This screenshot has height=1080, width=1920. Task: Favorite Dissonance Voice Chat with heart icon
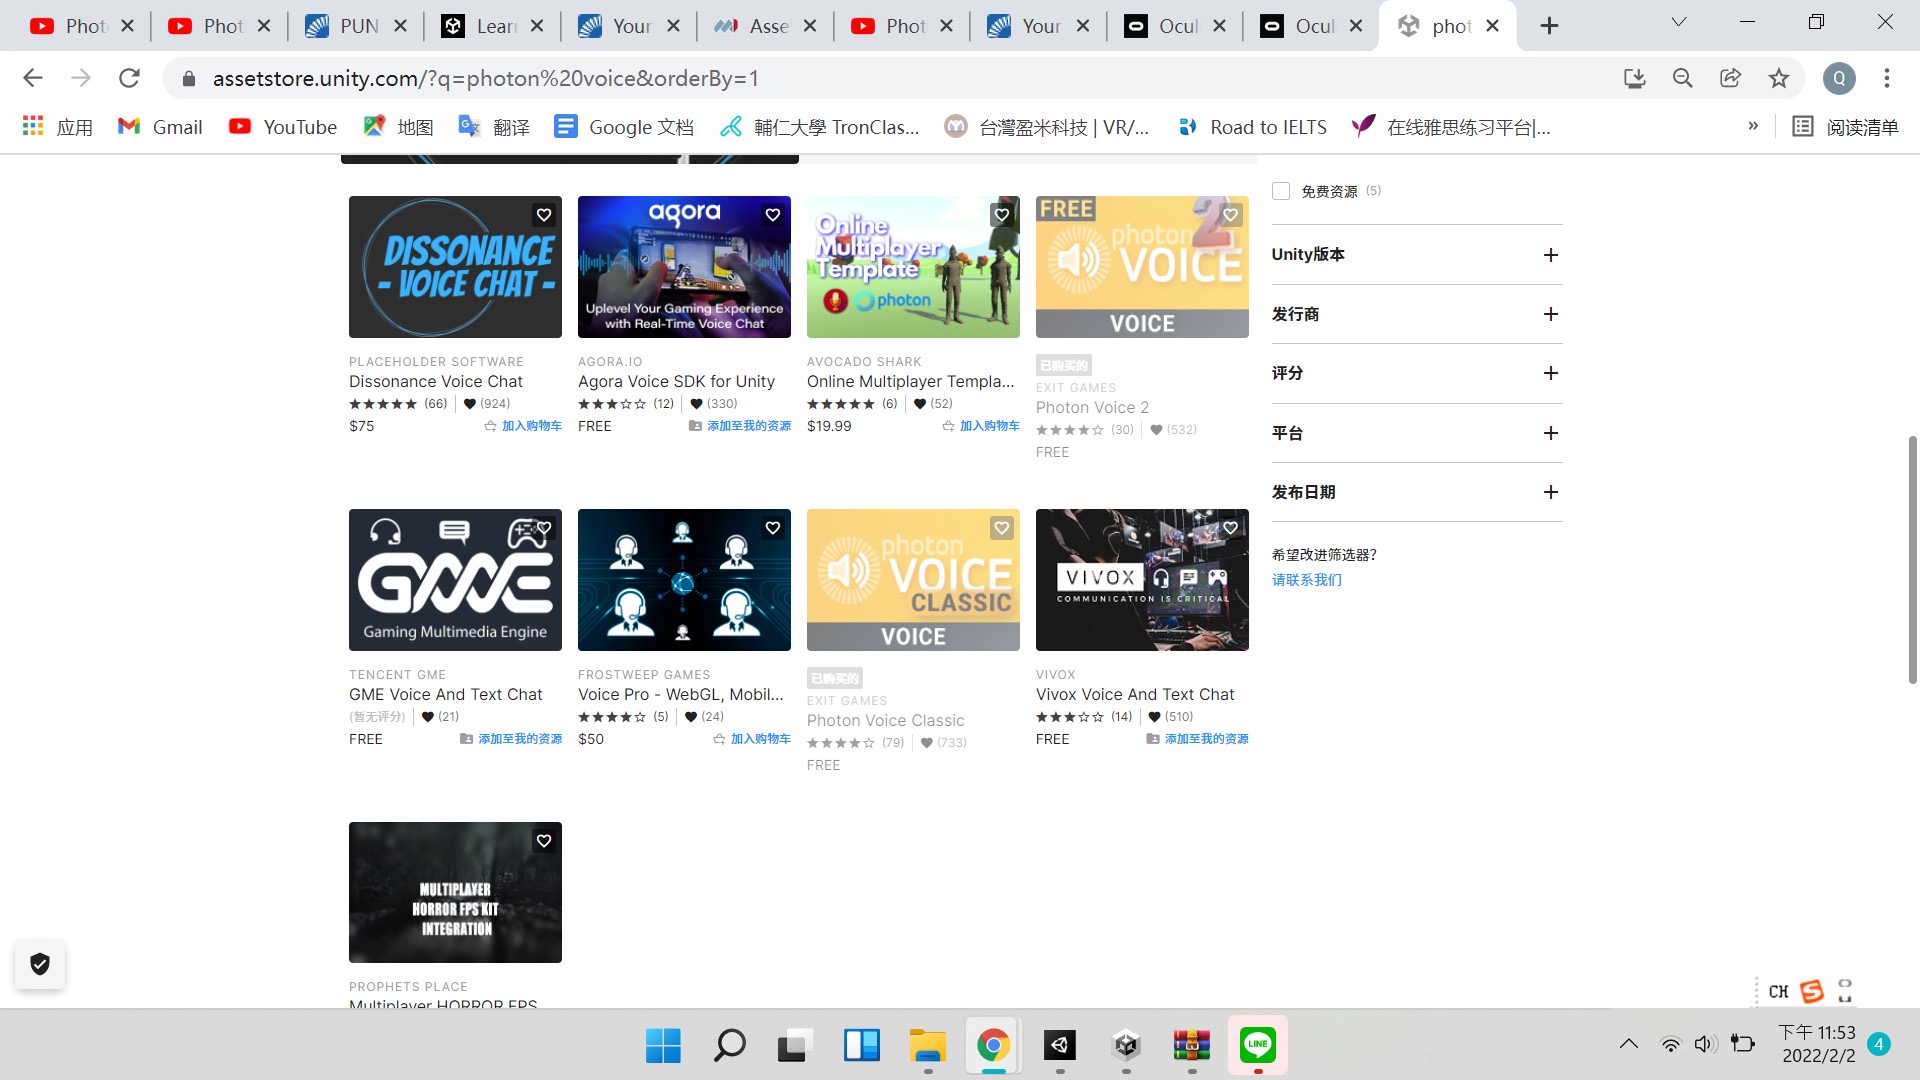click(x=544, y=215)
